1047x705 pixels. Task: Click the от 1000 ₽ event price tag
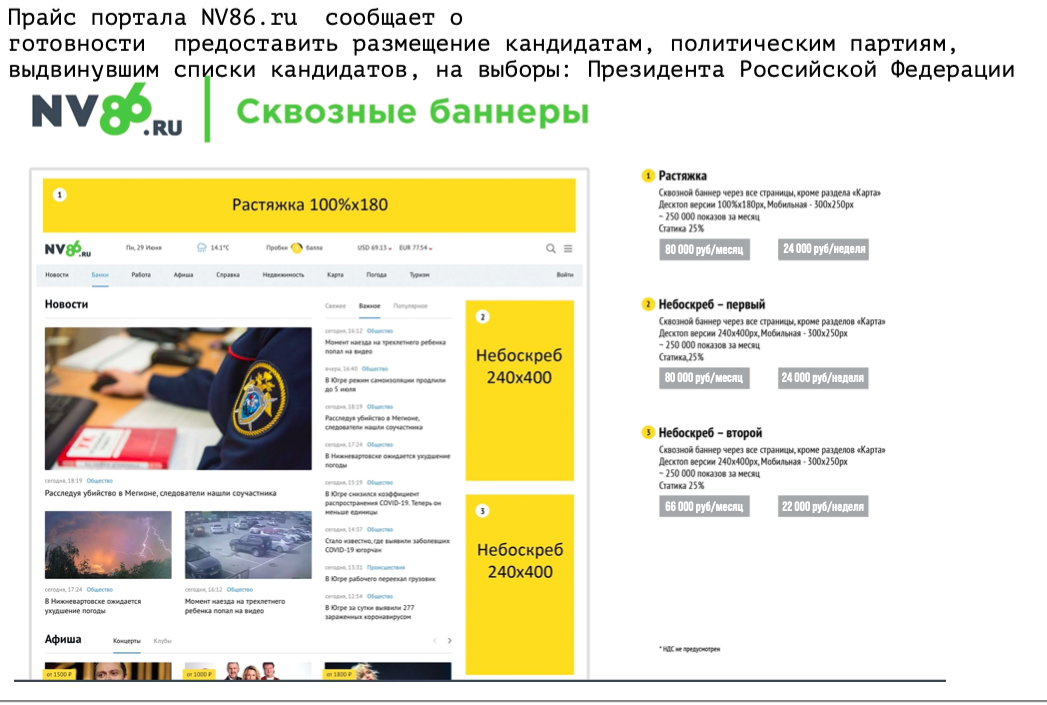tap(199, 674)
